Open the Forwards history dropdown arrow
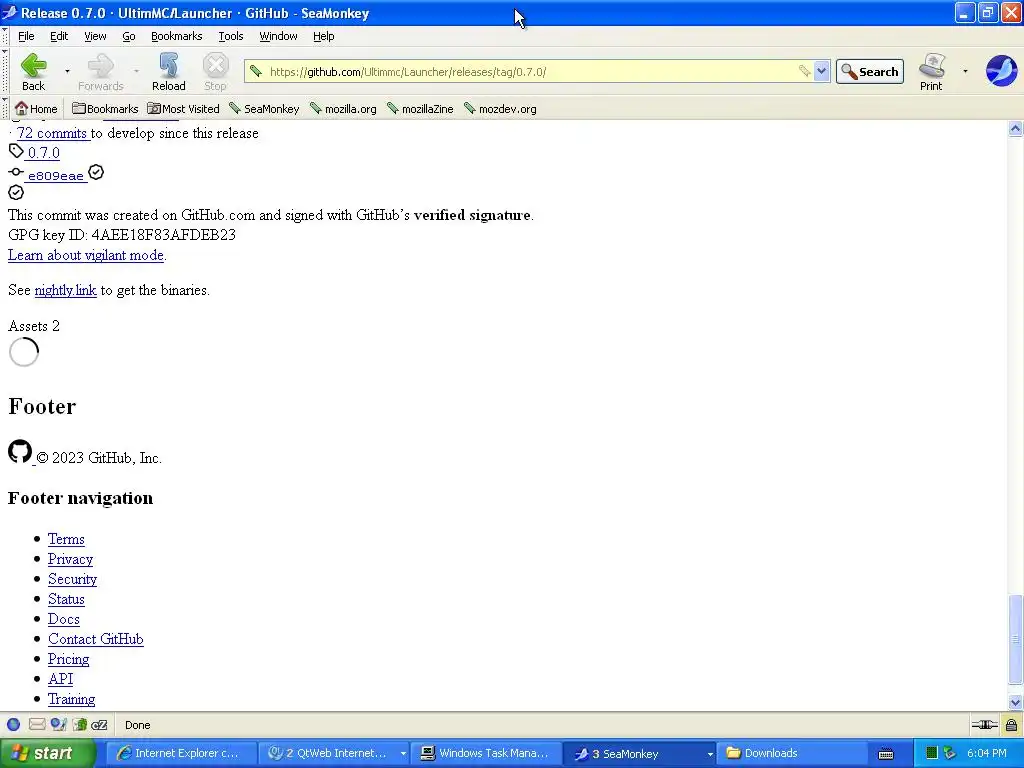 pos(136,71)
